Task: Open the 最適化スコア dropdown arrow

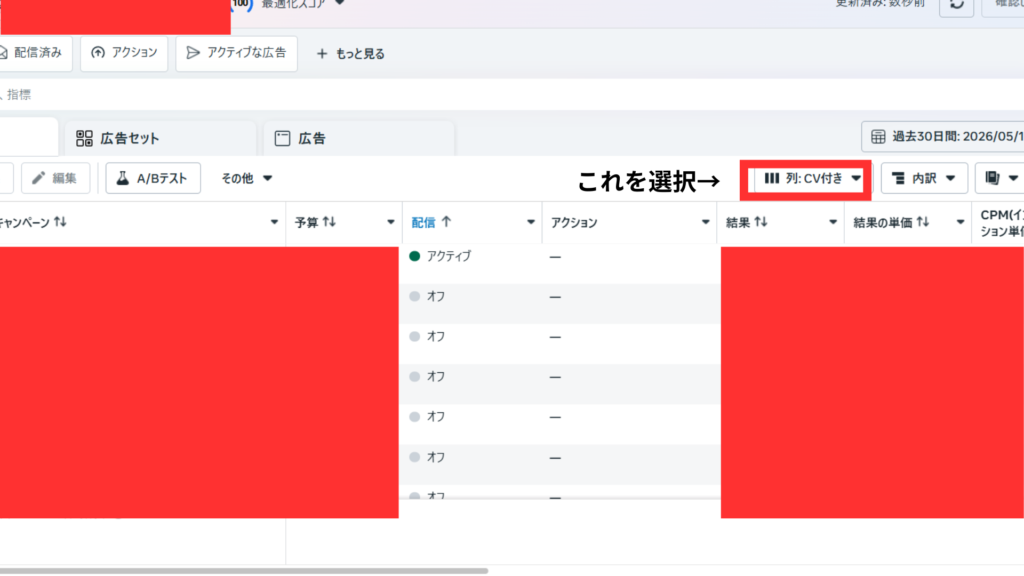Action: coord(340,3)
